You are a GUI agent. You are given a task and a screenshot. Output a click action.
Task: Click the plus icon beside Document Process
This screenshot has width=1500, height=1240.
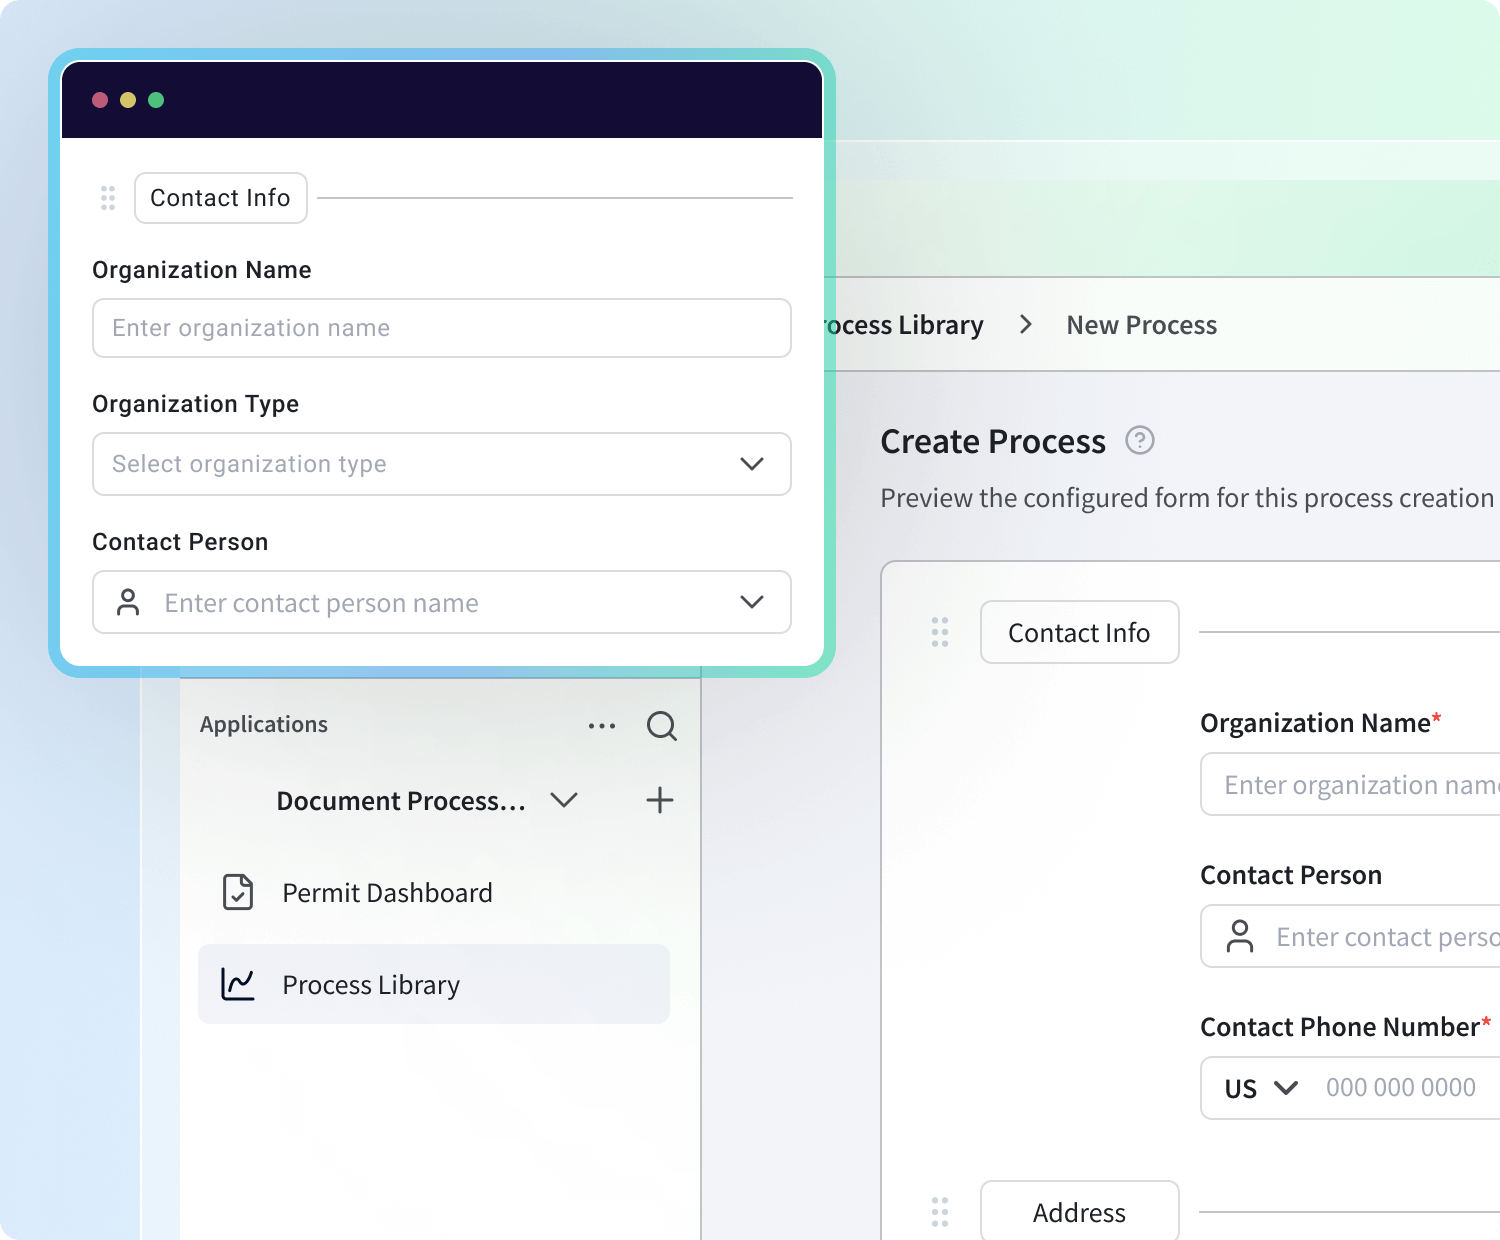click(660, 800)
